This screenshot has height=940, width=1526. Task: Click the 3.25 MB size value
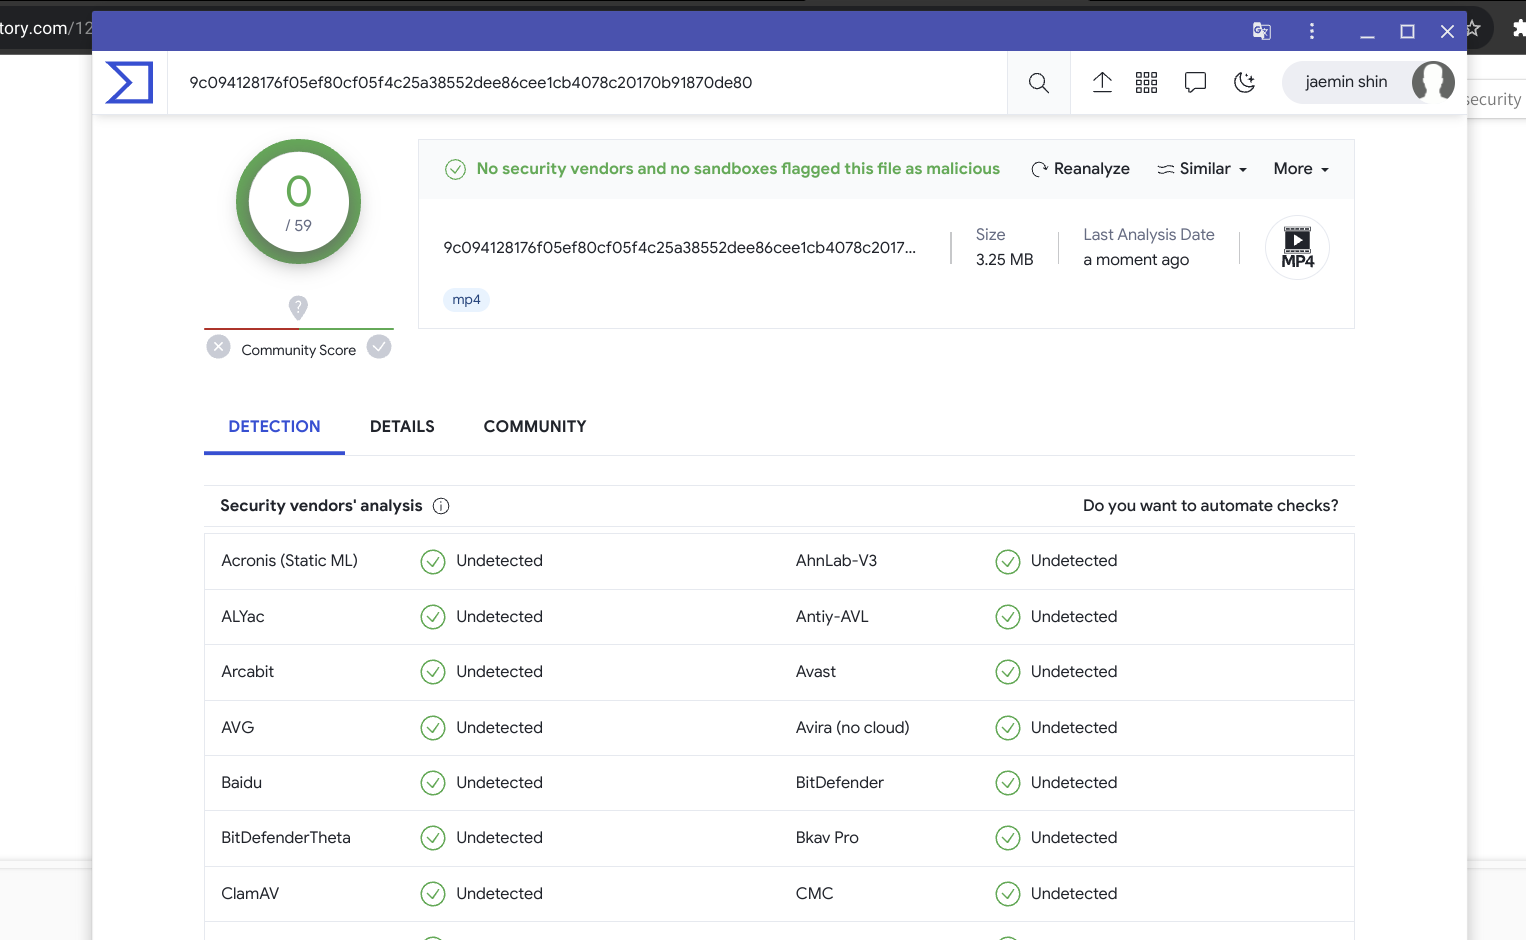pyautogui.click(x=1004, y=260)
